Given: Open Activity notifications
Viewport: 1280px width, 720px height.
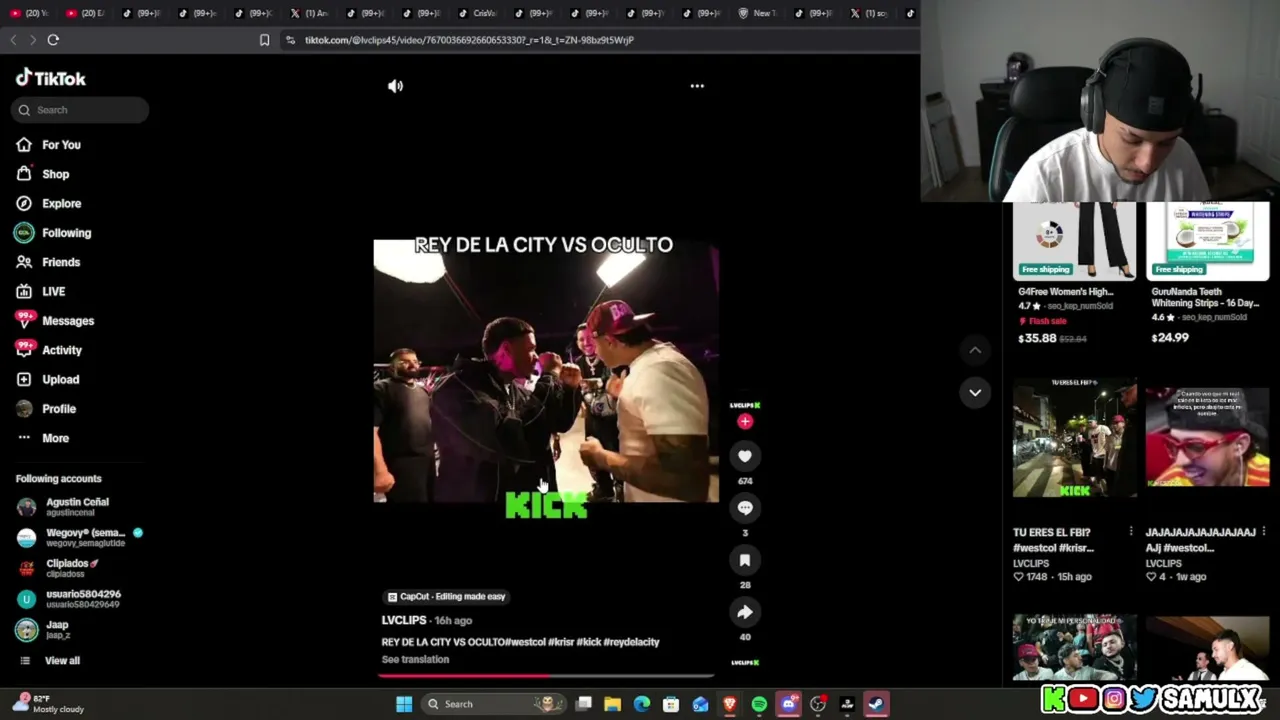Looking at the screenshot, I should click(49, 350).
